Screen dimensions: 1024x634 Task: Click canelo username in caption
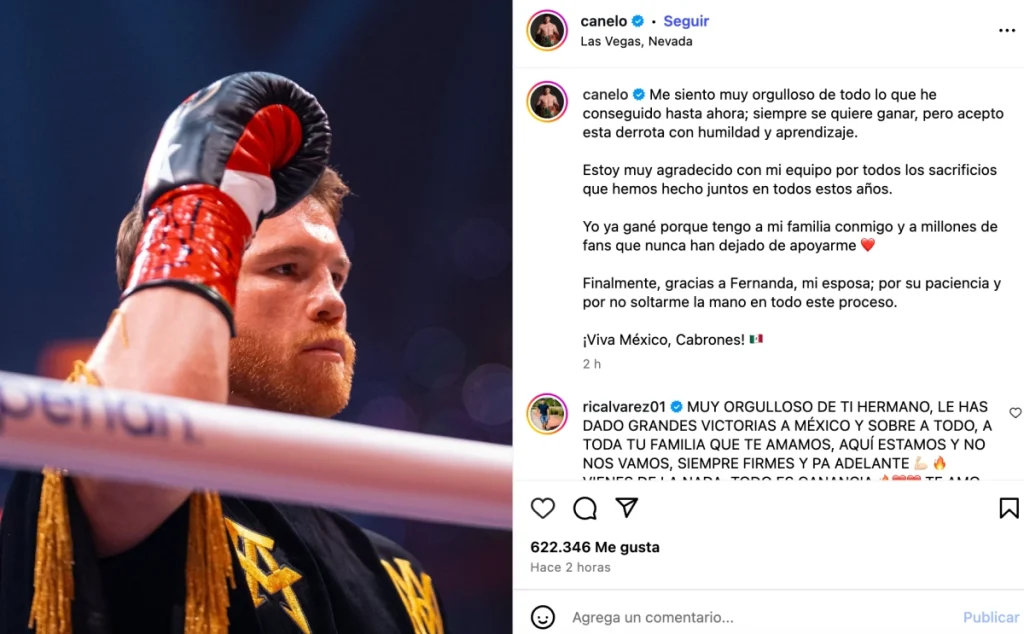point(605,95)
